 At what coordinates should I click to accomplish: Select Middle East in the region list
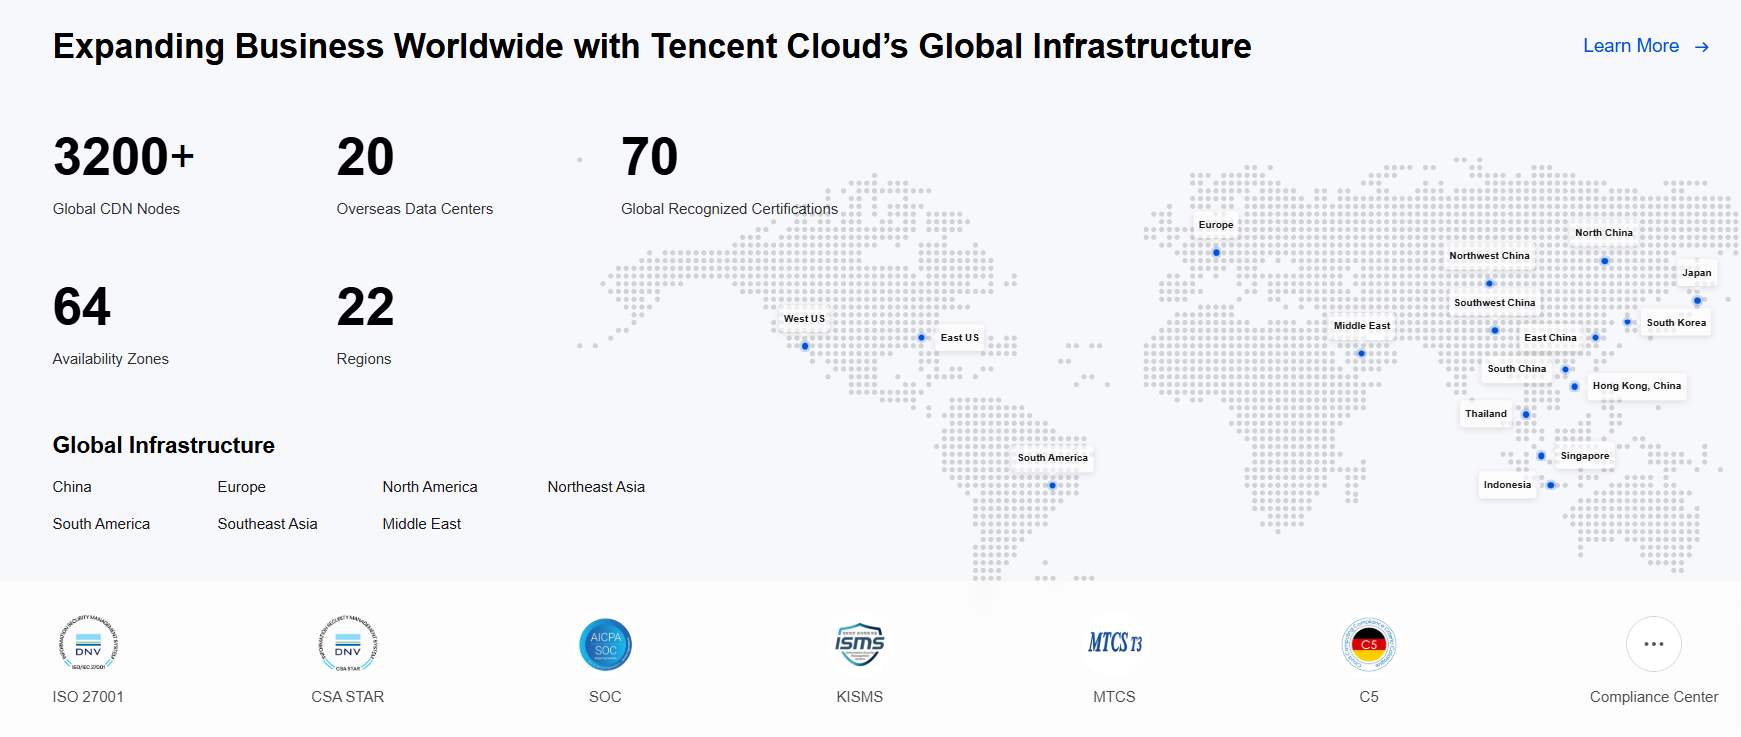(422, 524)
